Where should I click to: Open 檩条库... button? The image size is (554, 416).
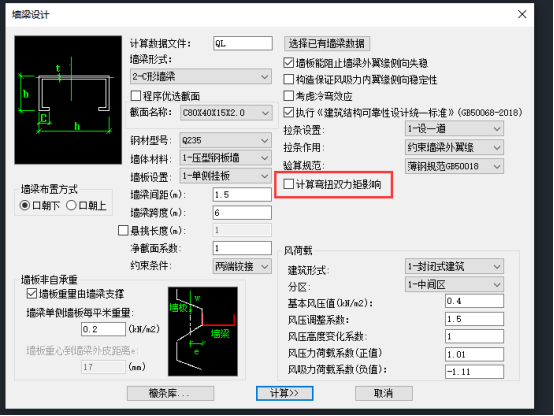coord(170,393)
